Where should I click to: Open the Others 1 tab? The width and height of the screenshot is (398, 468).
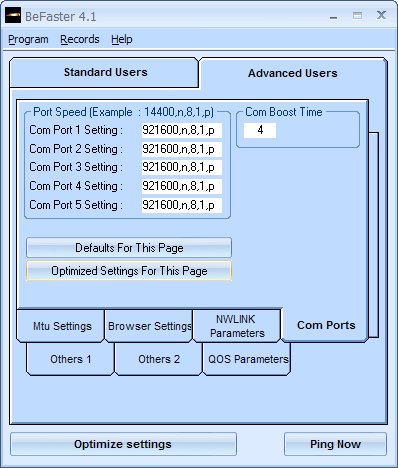point(70,359)
